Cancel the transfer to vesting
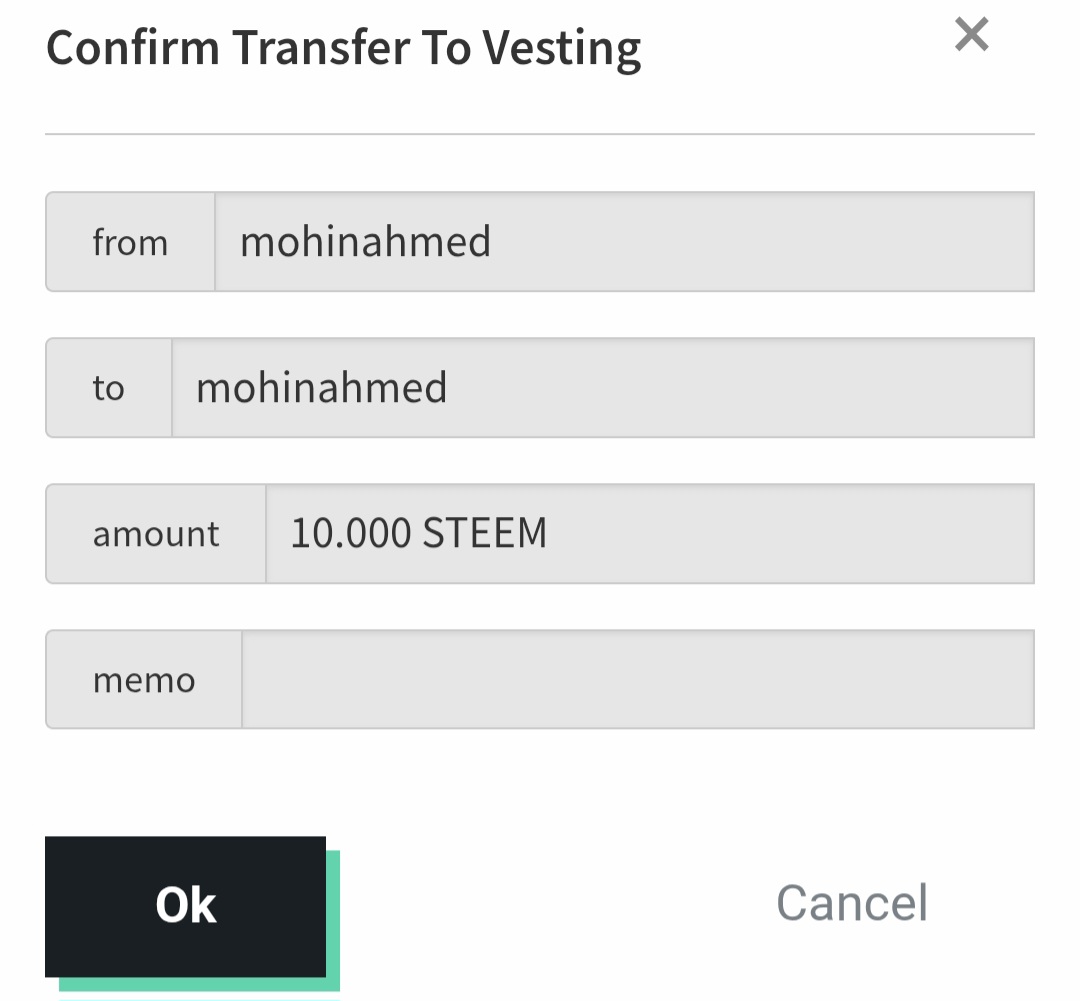The height and width of the screenshot is (1001, 1080). [852, 903]
